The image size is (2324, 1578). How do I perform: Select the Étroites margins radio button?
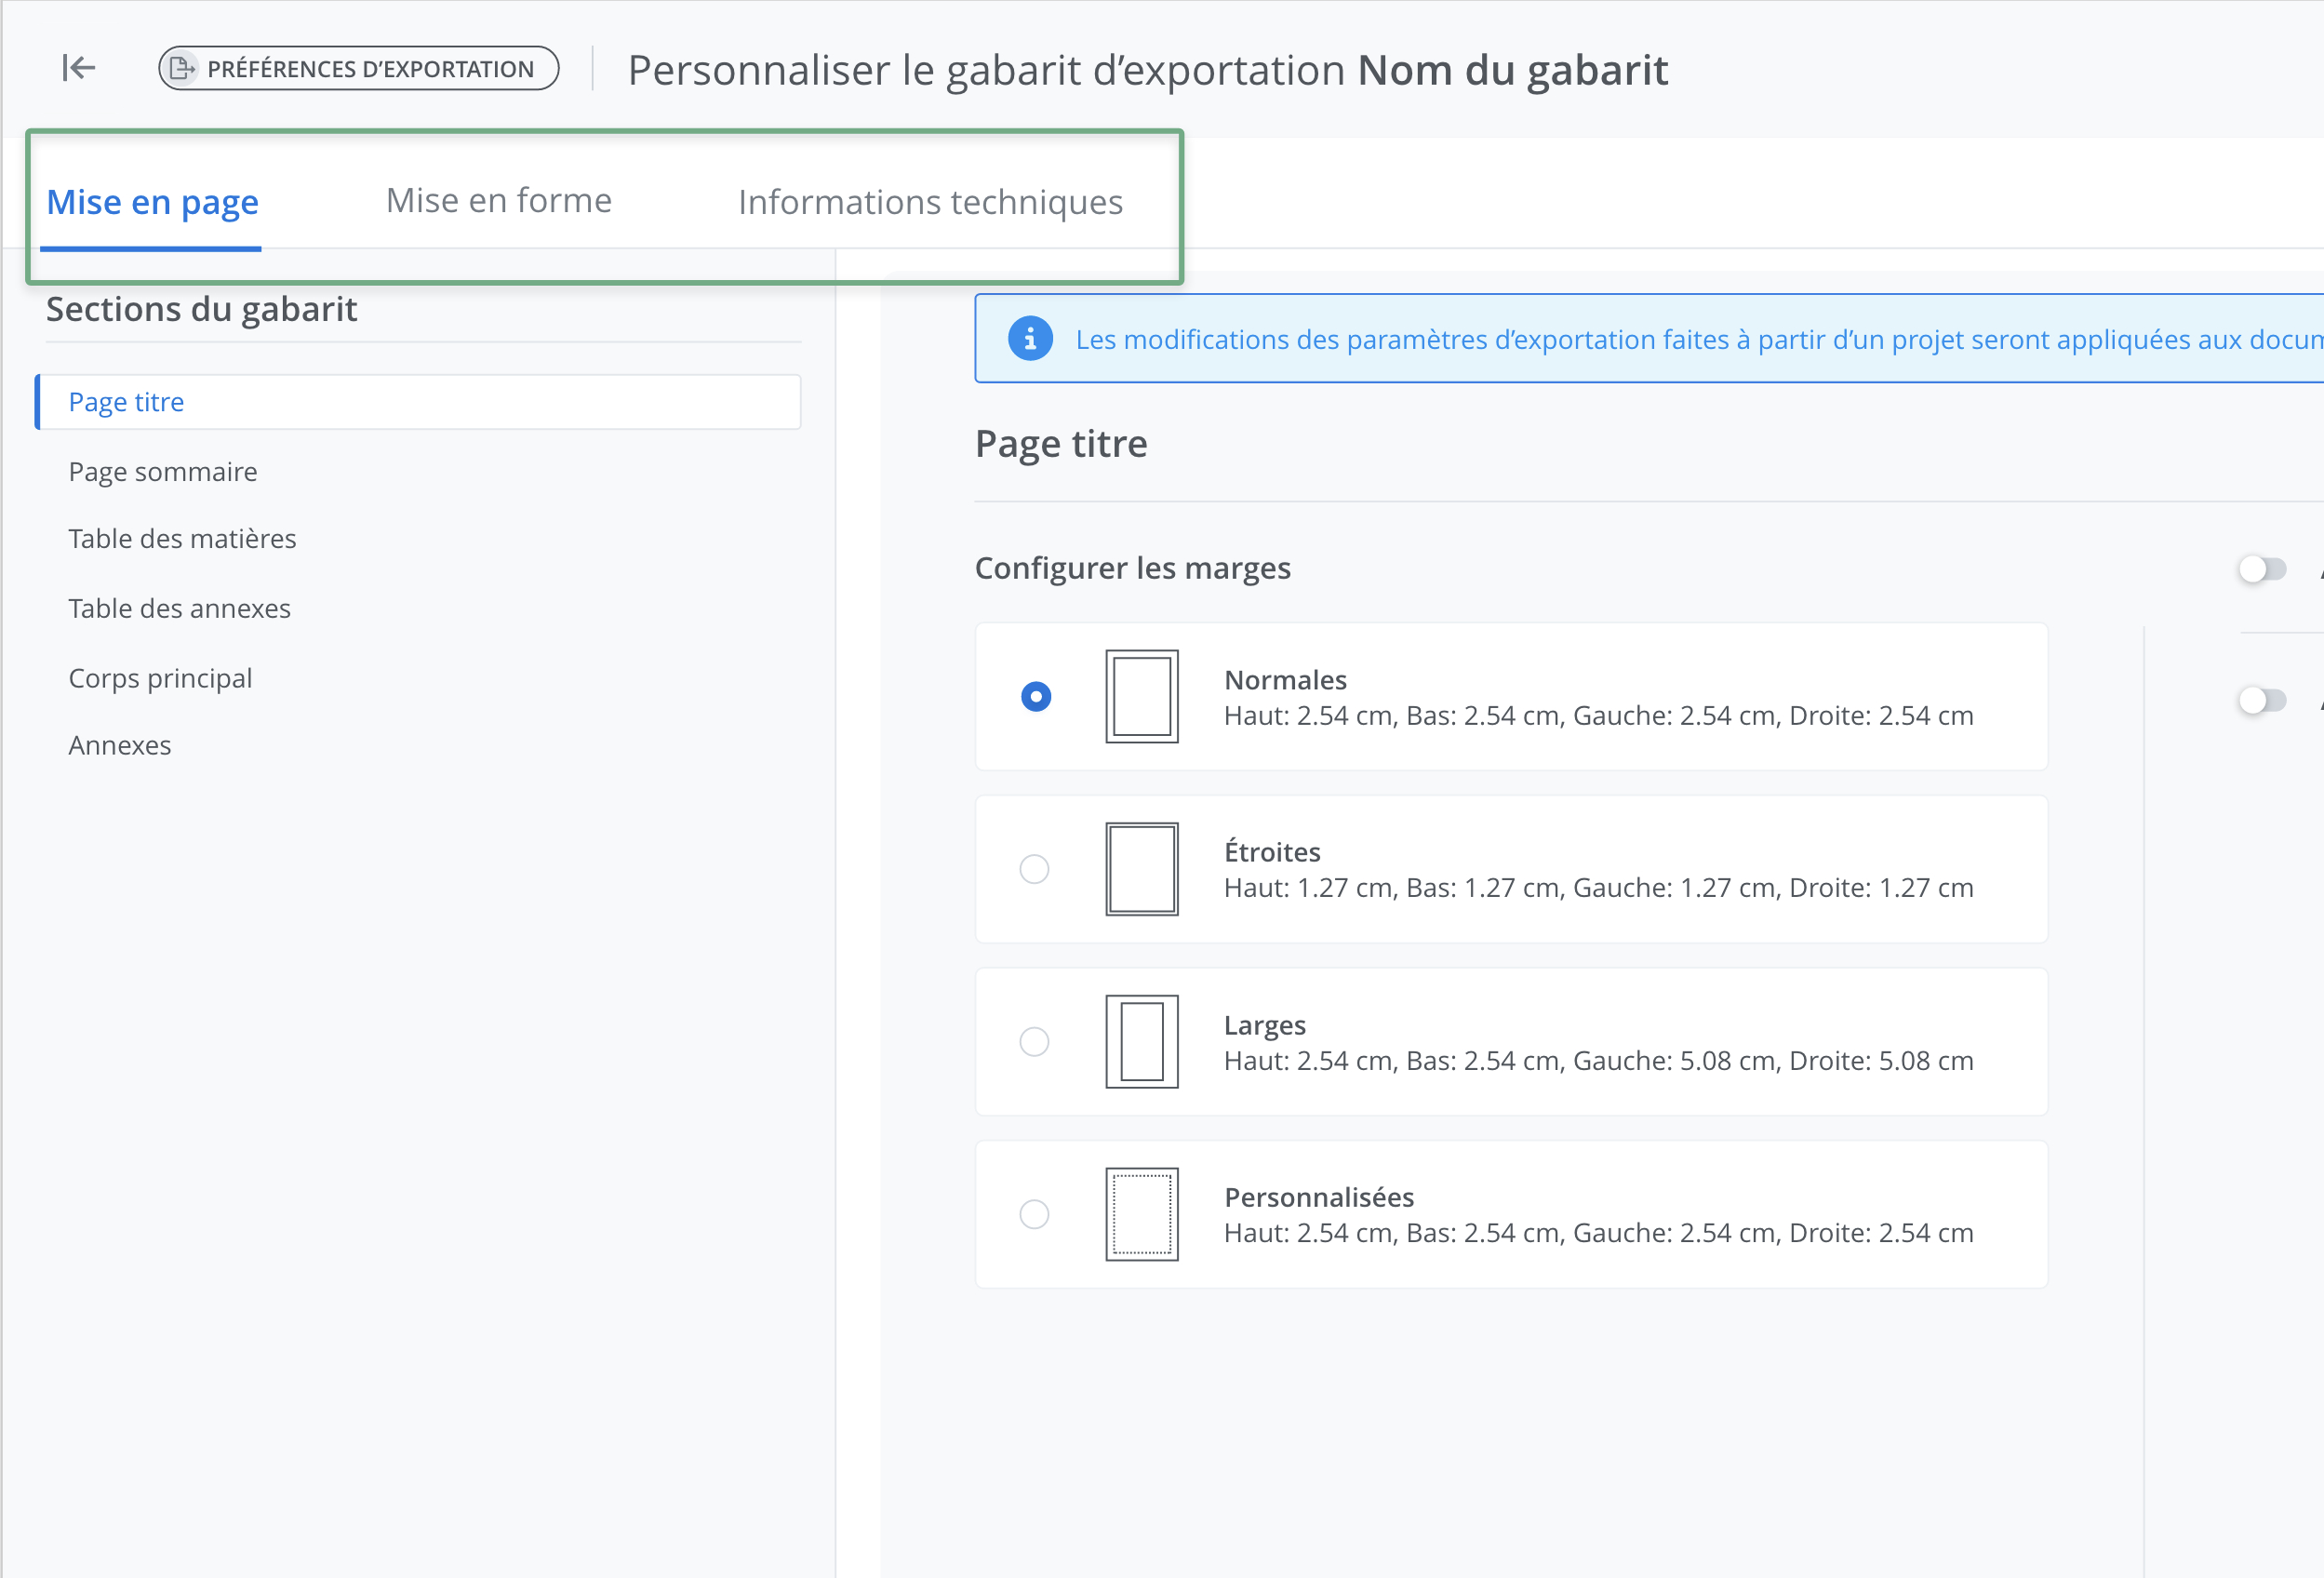click(1034, 869)
